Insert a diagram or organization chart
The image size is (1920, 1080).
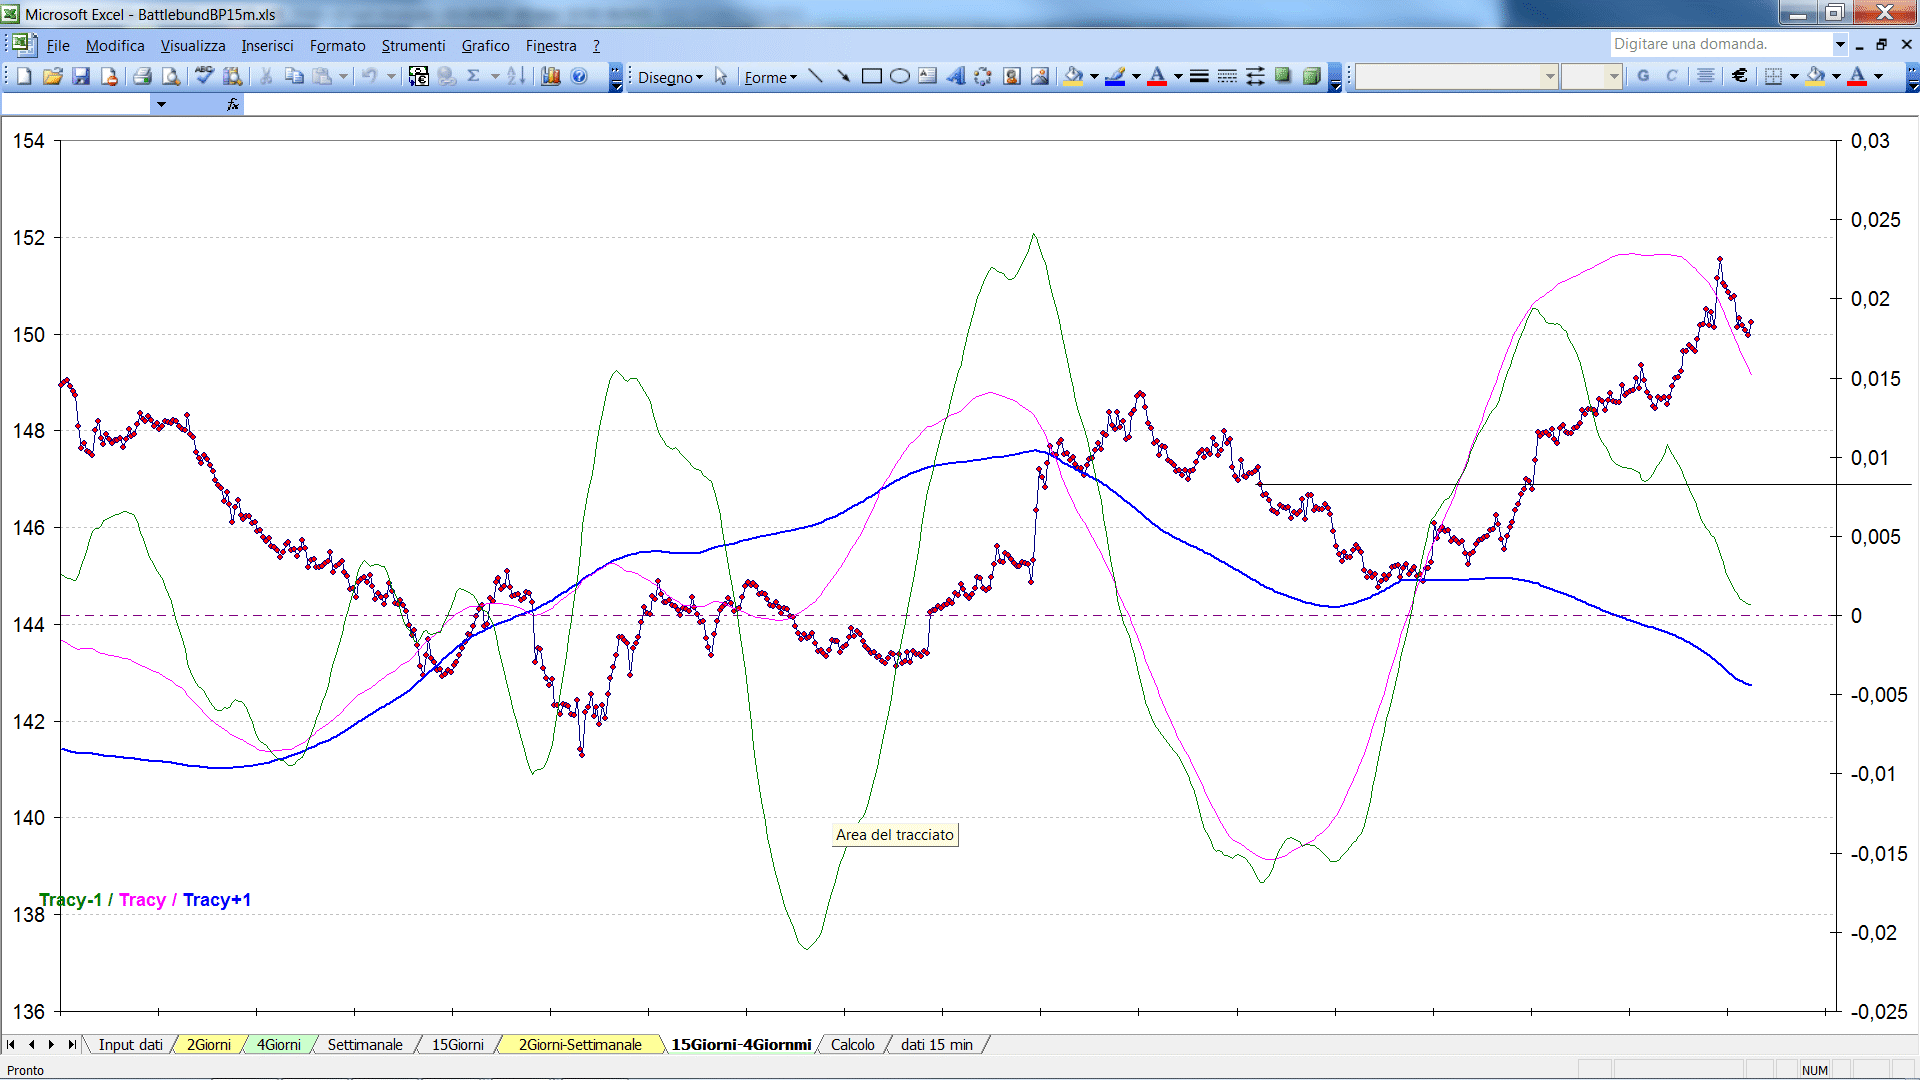pyautogui.click(x=984, y=76)
